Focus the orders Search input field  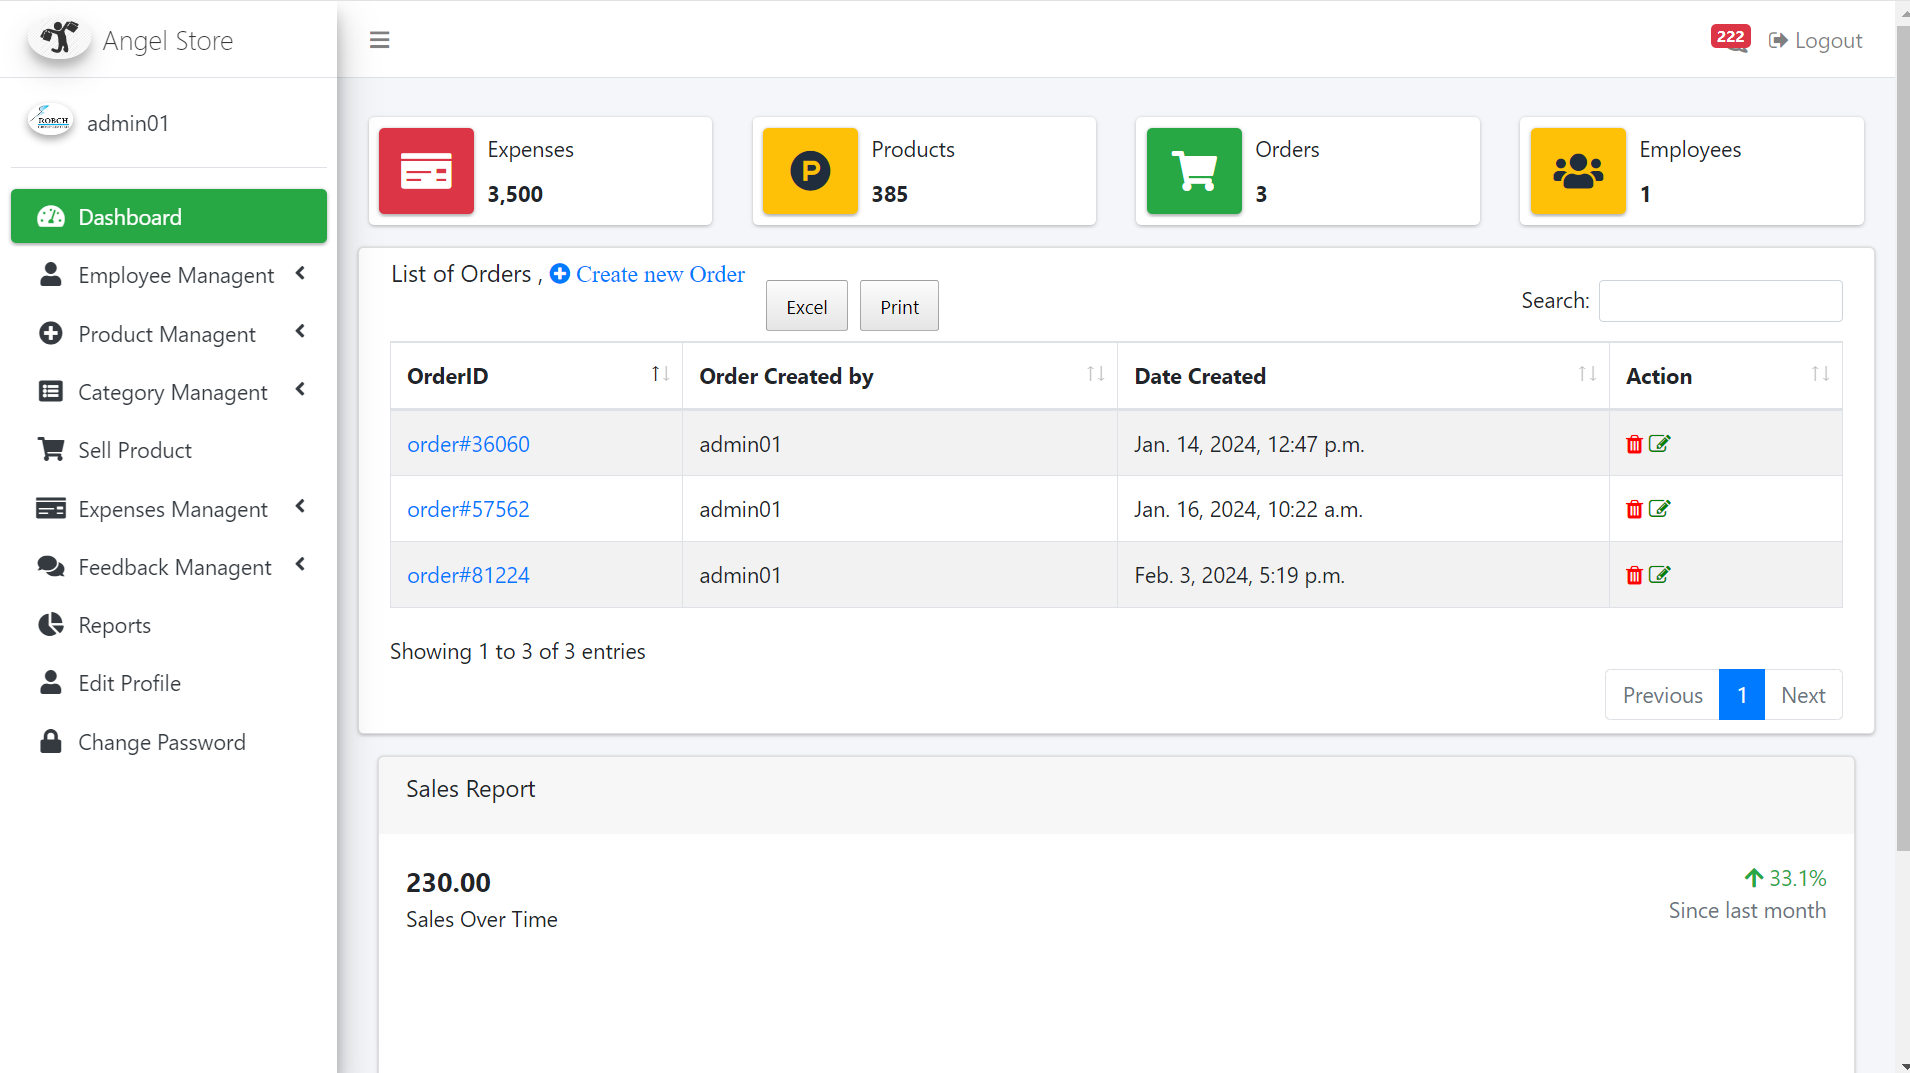coord(1720,301)
